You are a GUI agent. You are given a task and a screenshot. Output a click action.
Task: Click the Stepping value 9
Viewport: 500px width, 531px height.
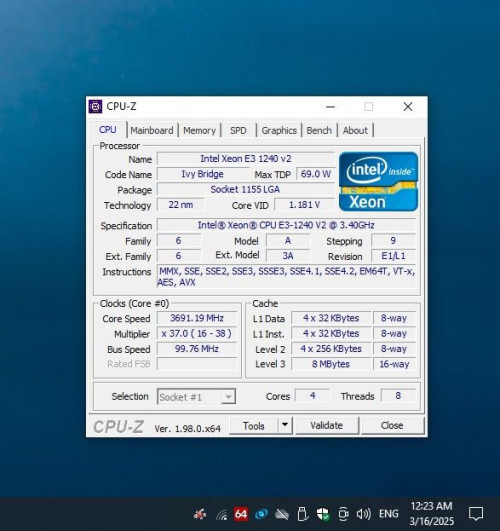coord(393,240)
